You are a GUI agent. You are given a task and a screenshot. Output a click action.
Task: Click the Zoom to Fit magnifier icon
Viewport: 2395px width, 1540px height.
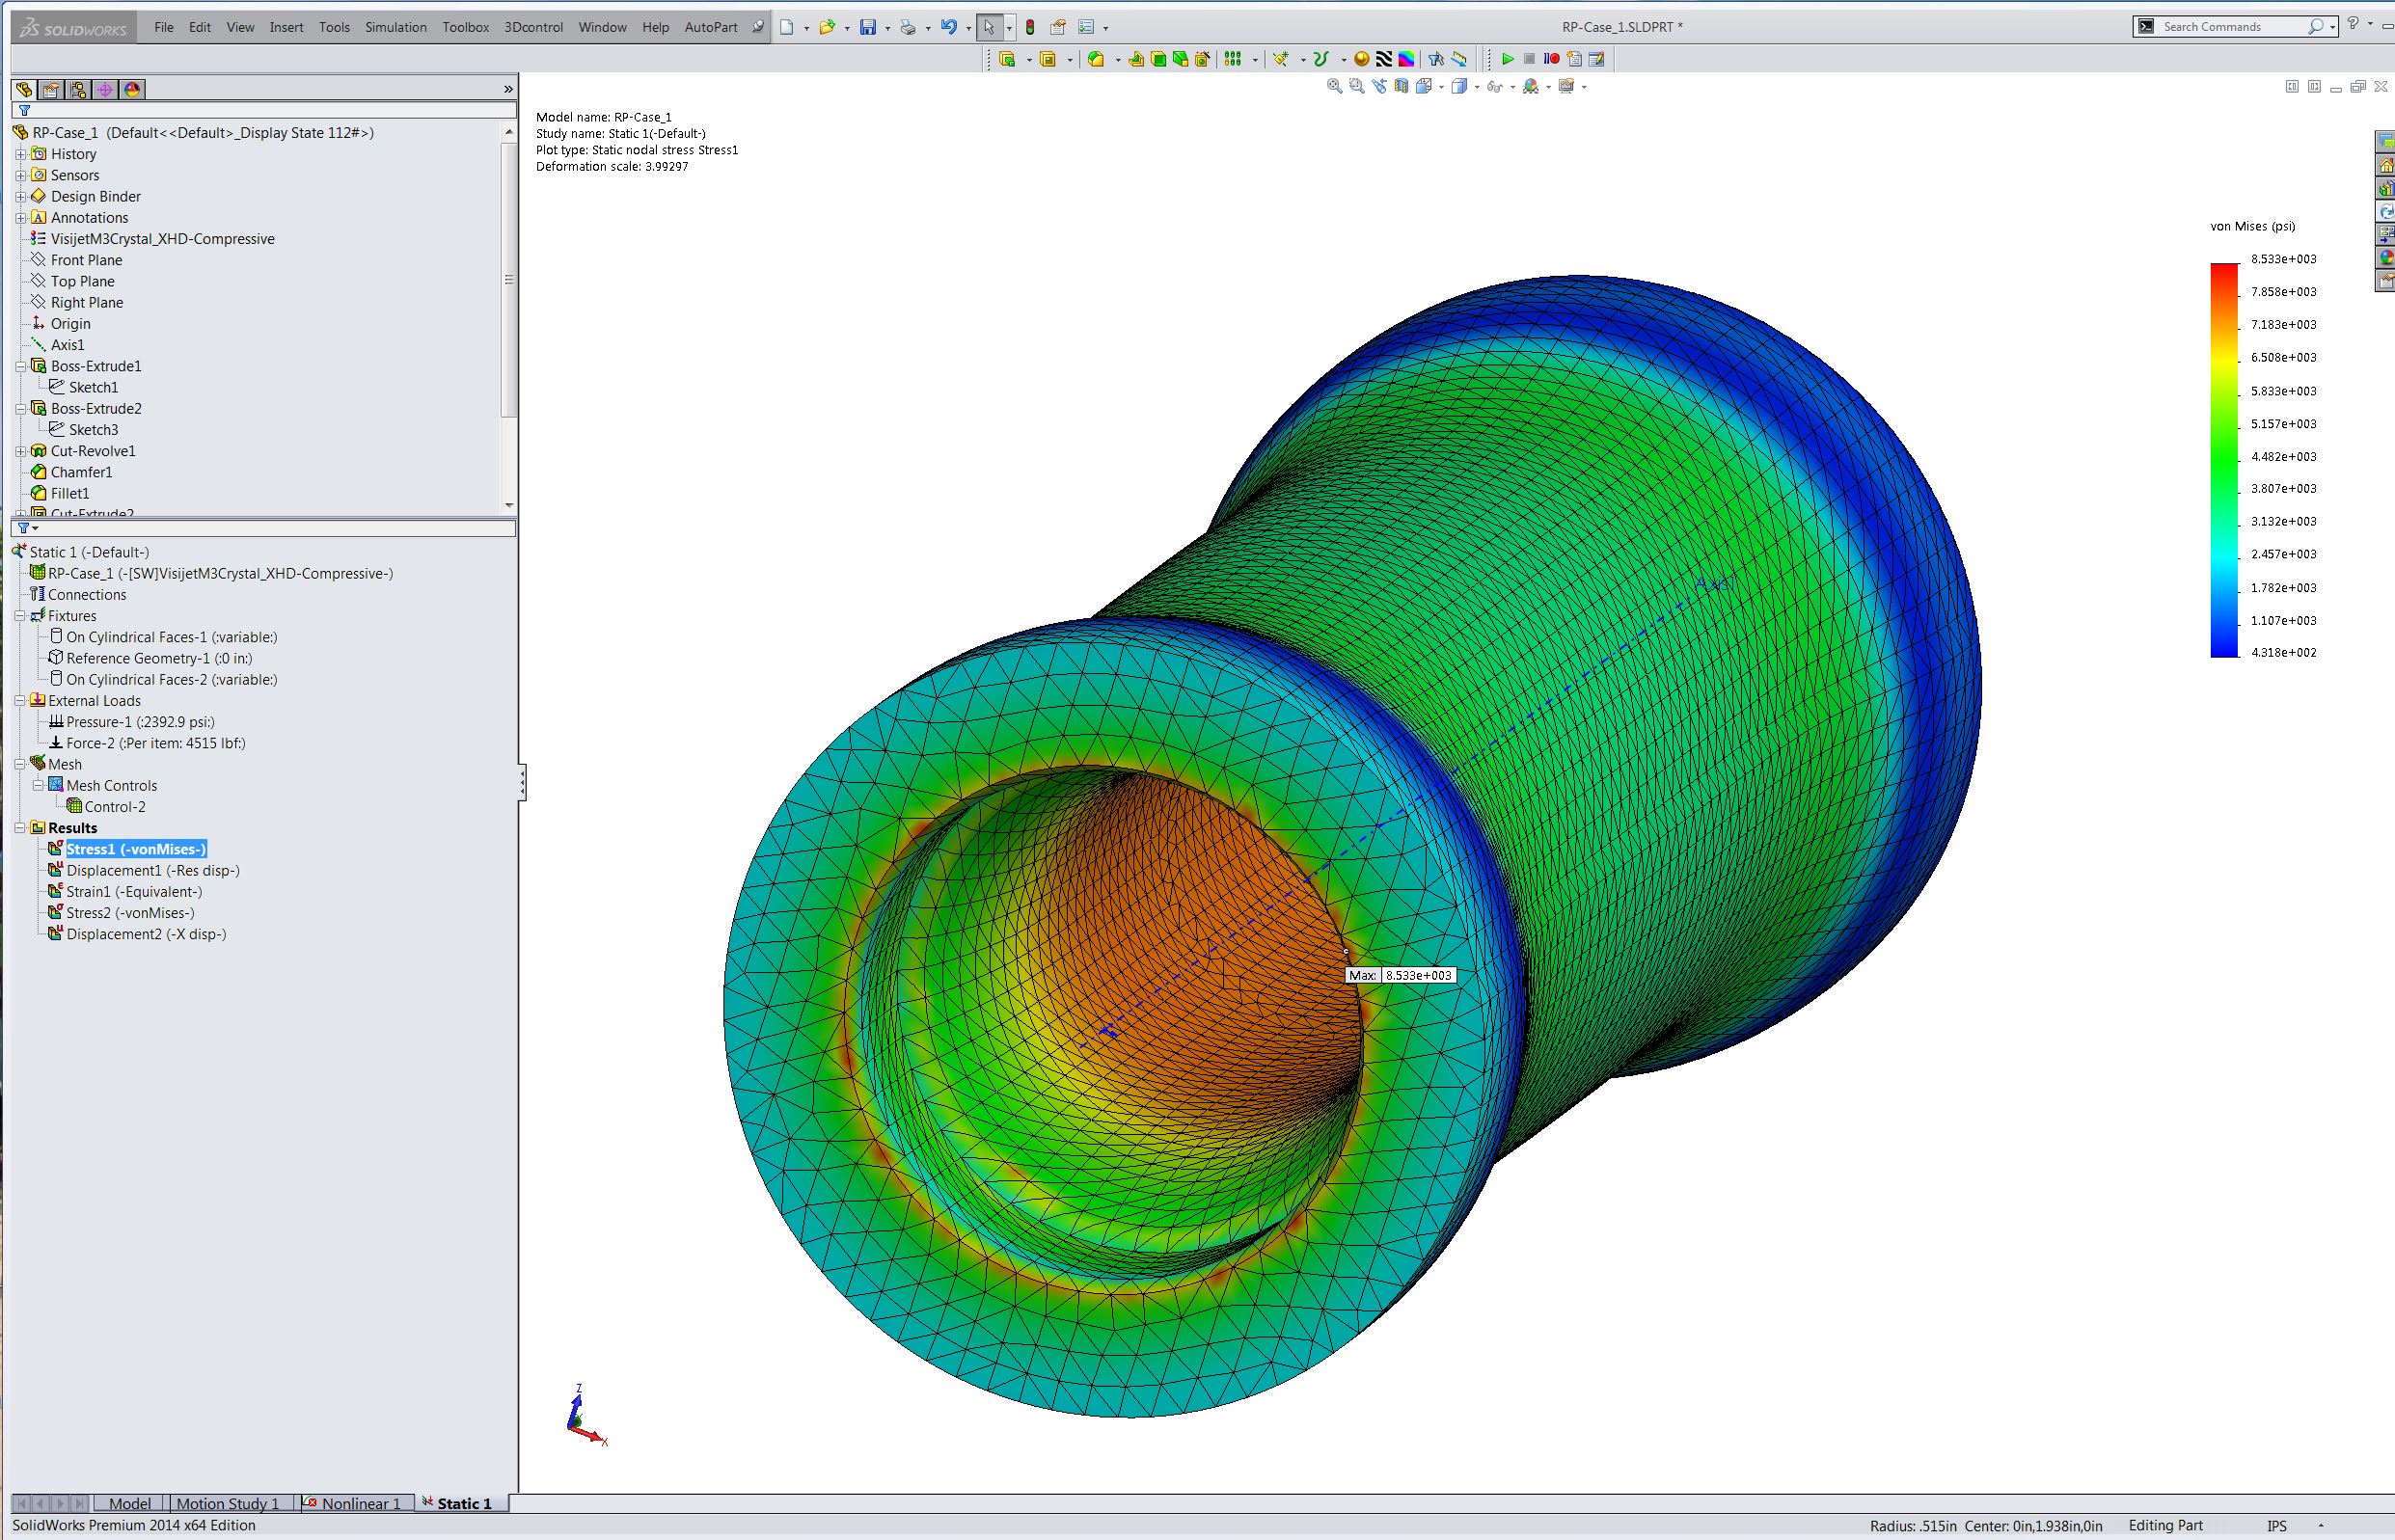(1334, 86)
